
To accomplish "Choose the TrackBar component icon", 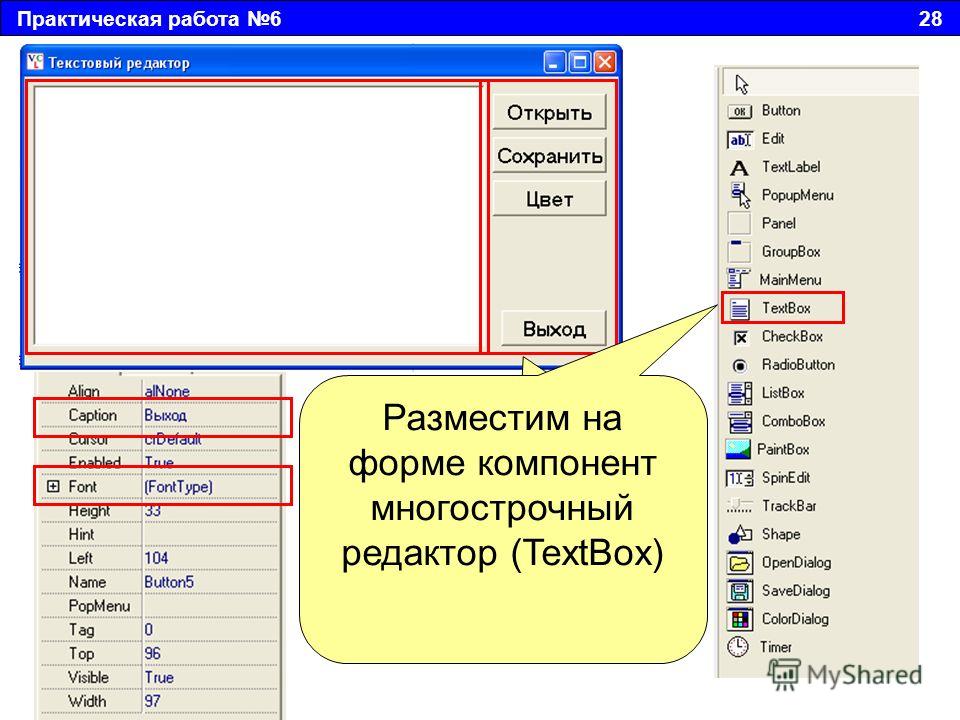I will (740, 506).
